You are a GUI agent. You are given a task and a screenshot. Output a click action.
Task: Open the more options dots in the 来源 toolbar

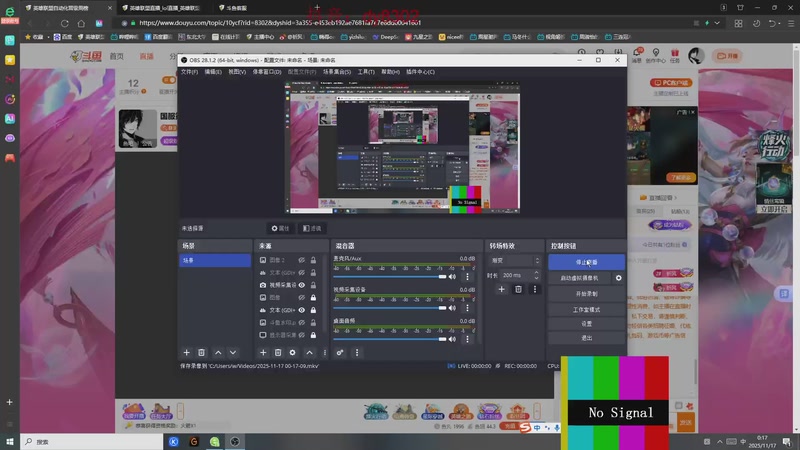click(x=324, y=353)
